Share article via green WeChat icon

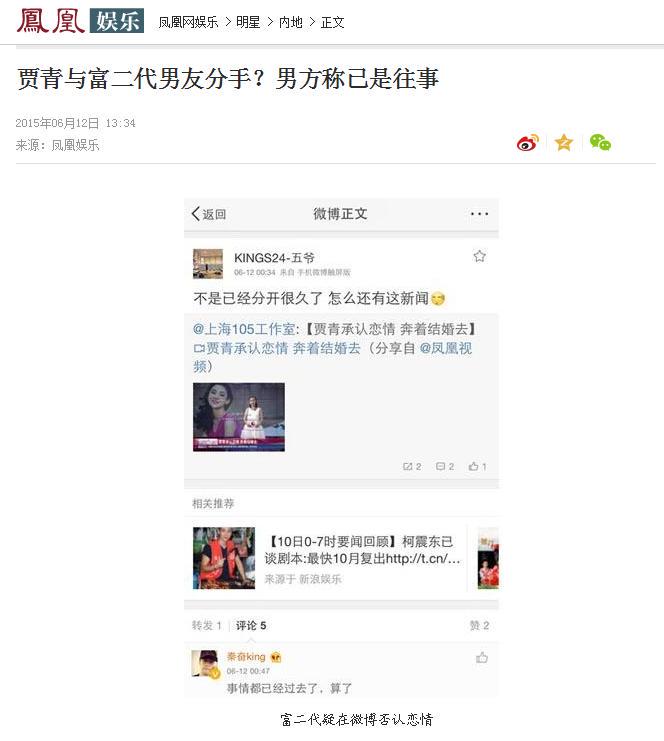point(600,143)
